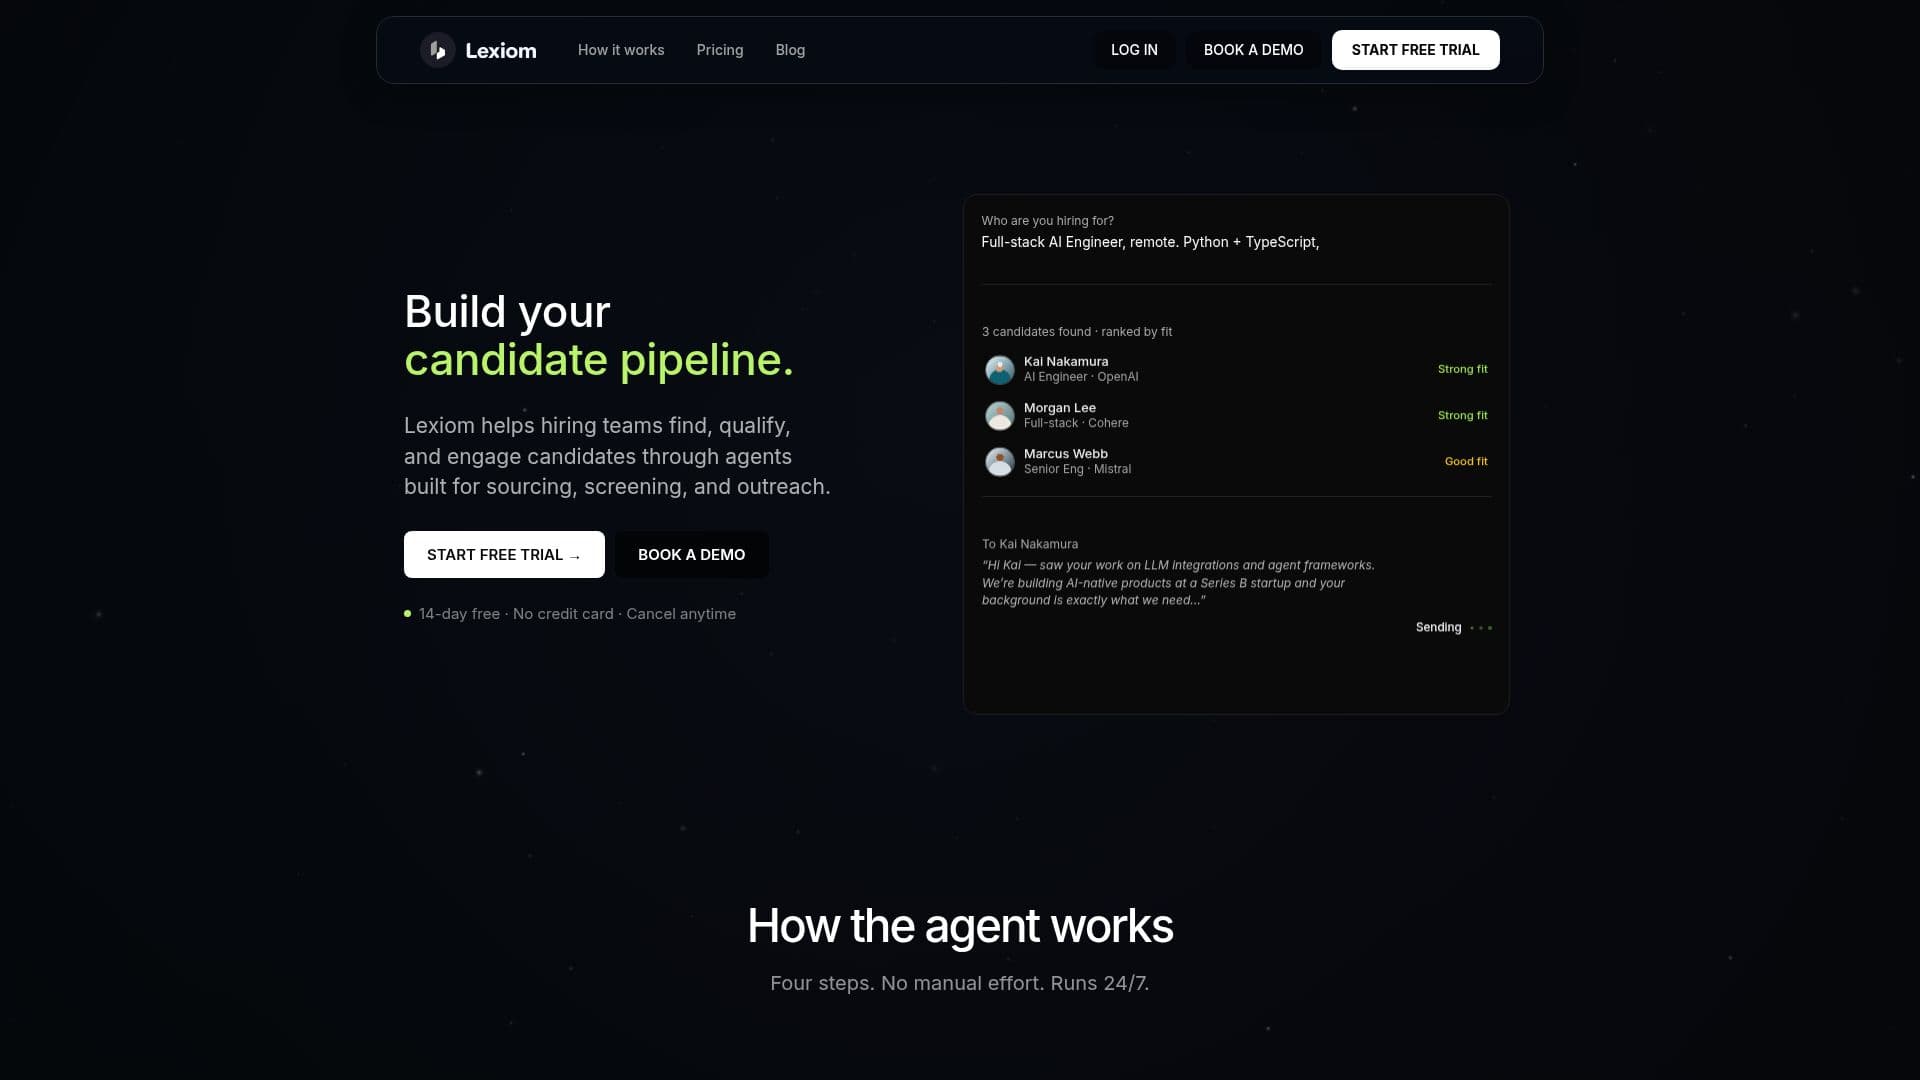Click Morgan Lee's Strong fit label

[x=1462, y=415]
